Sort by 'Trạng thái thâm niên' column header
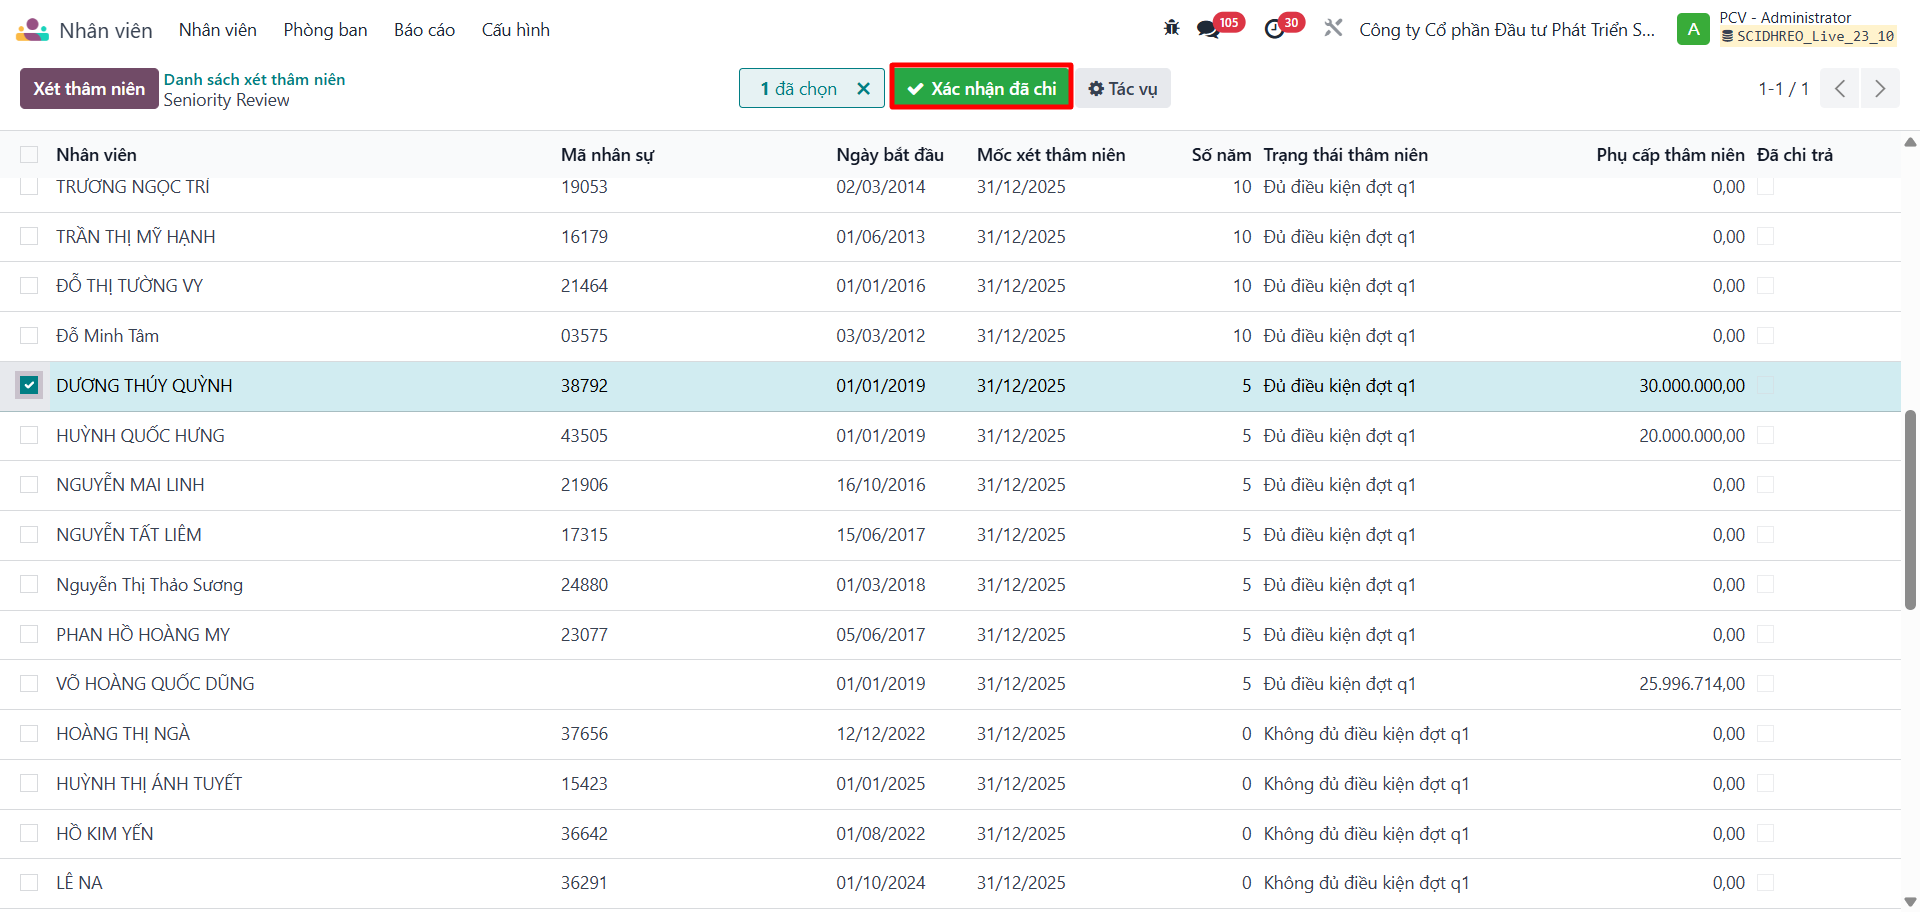The width and height of the screenshot is (1920, 912). coord(1345,155)
